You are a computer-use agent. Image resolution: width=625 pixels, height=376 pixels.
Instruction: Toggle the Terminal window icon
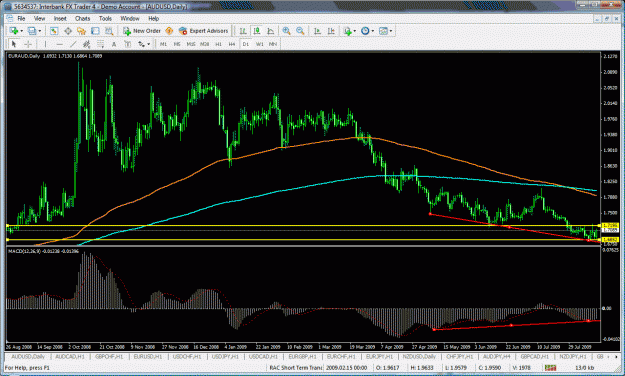tap(95, 31)
